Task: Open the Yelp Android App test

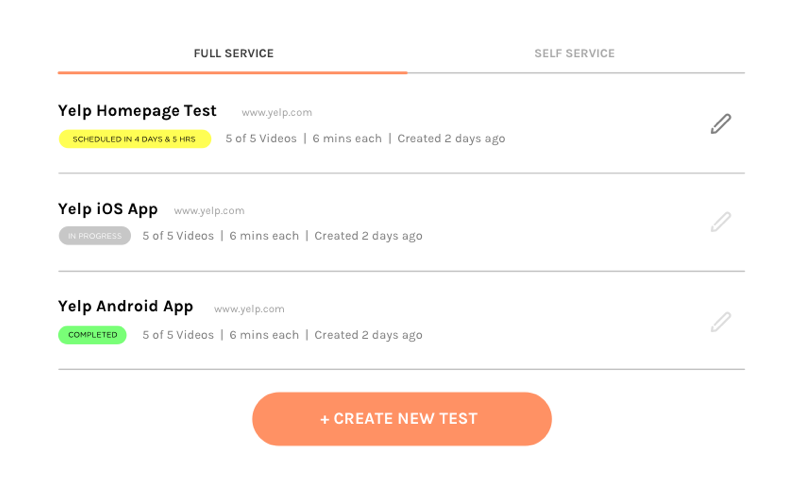Action: point(126,307)
